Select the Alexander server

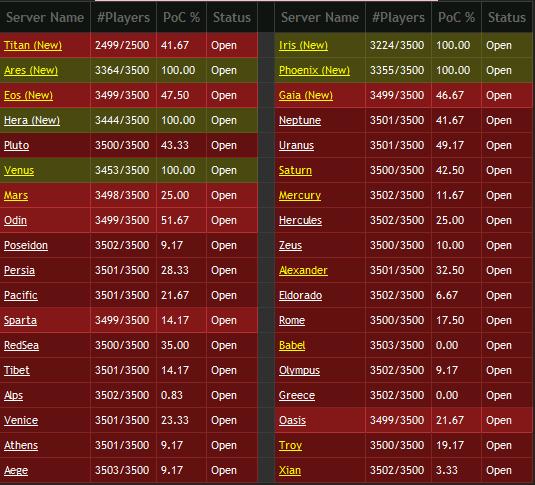click(303, 270)
